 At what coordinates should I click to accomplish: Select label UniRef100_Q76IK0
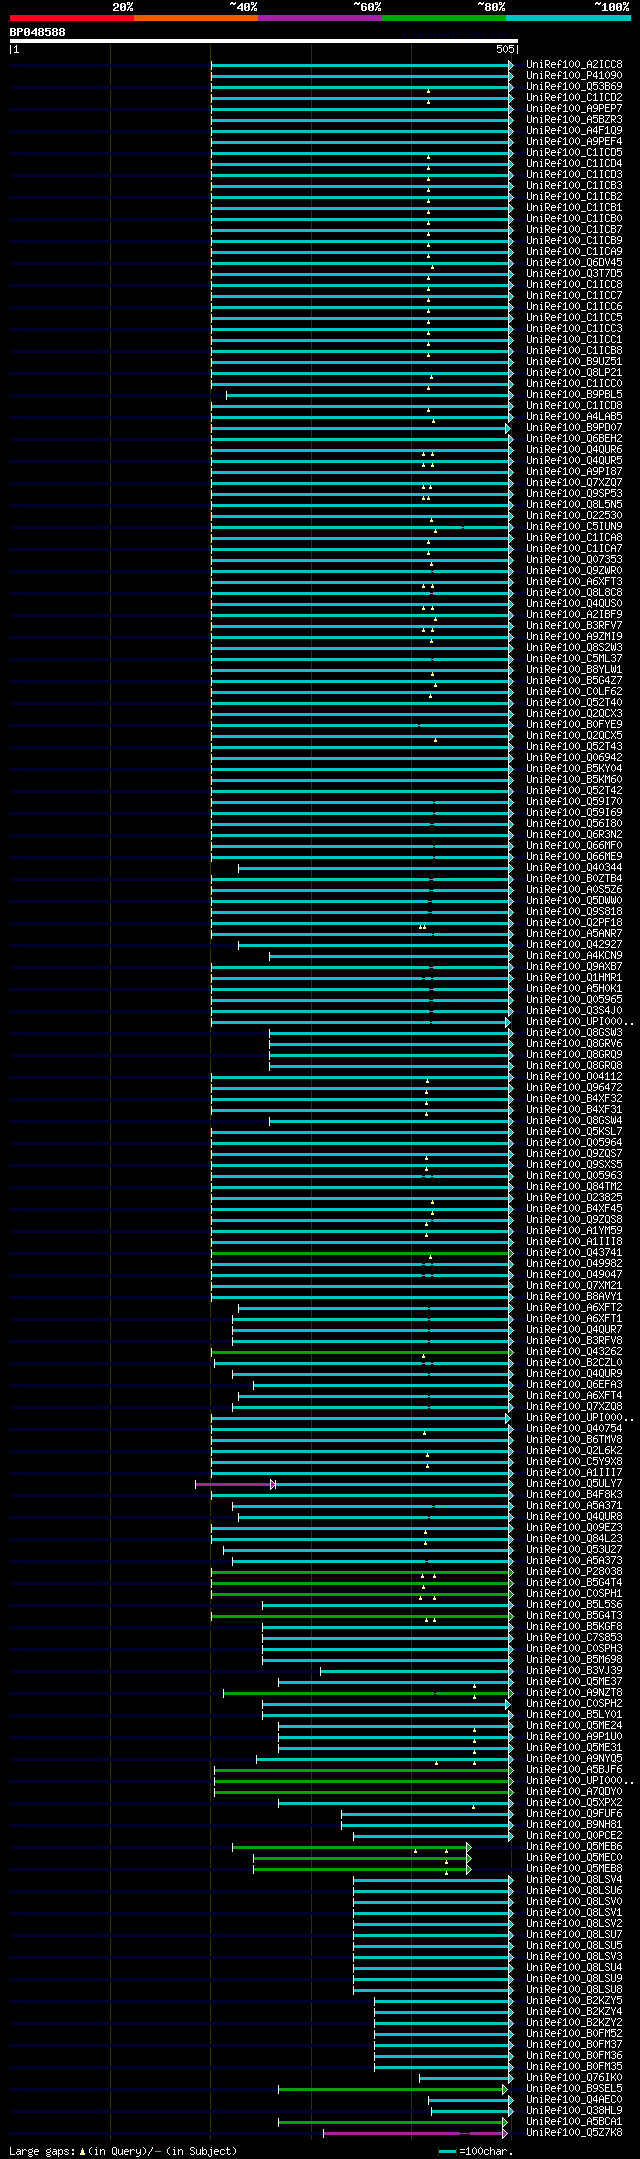[574, 2077]
